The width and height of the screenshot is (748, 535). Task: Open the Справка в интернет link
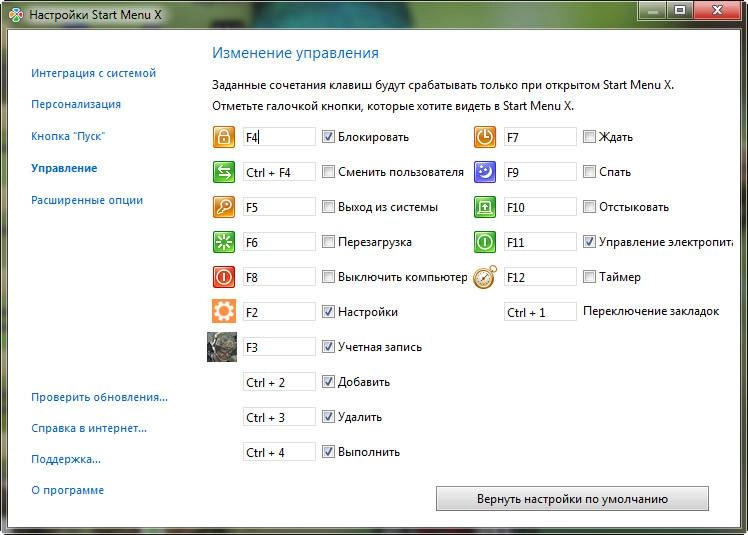89,428
